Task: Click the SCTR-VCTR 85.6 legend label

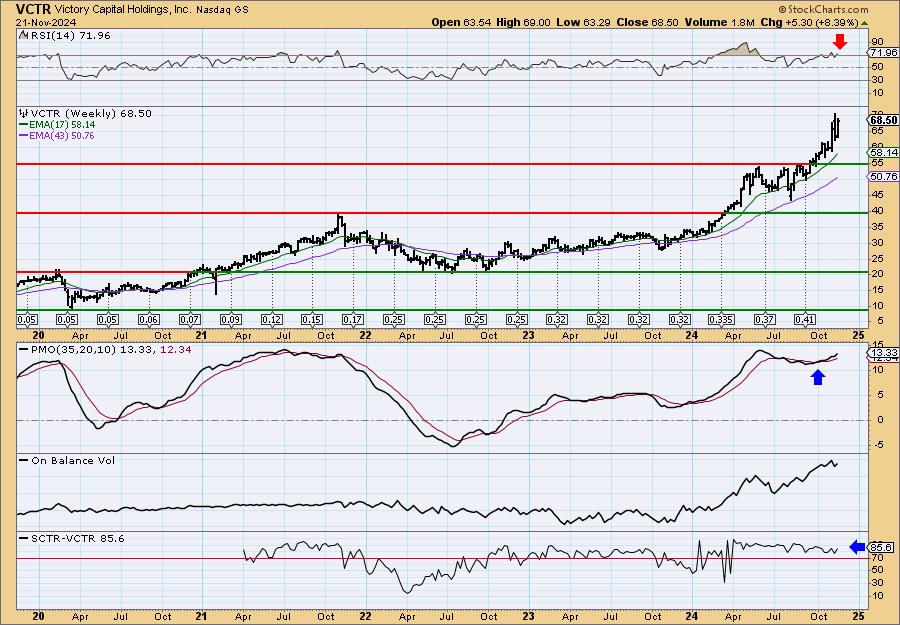Action: coord(77,538)
